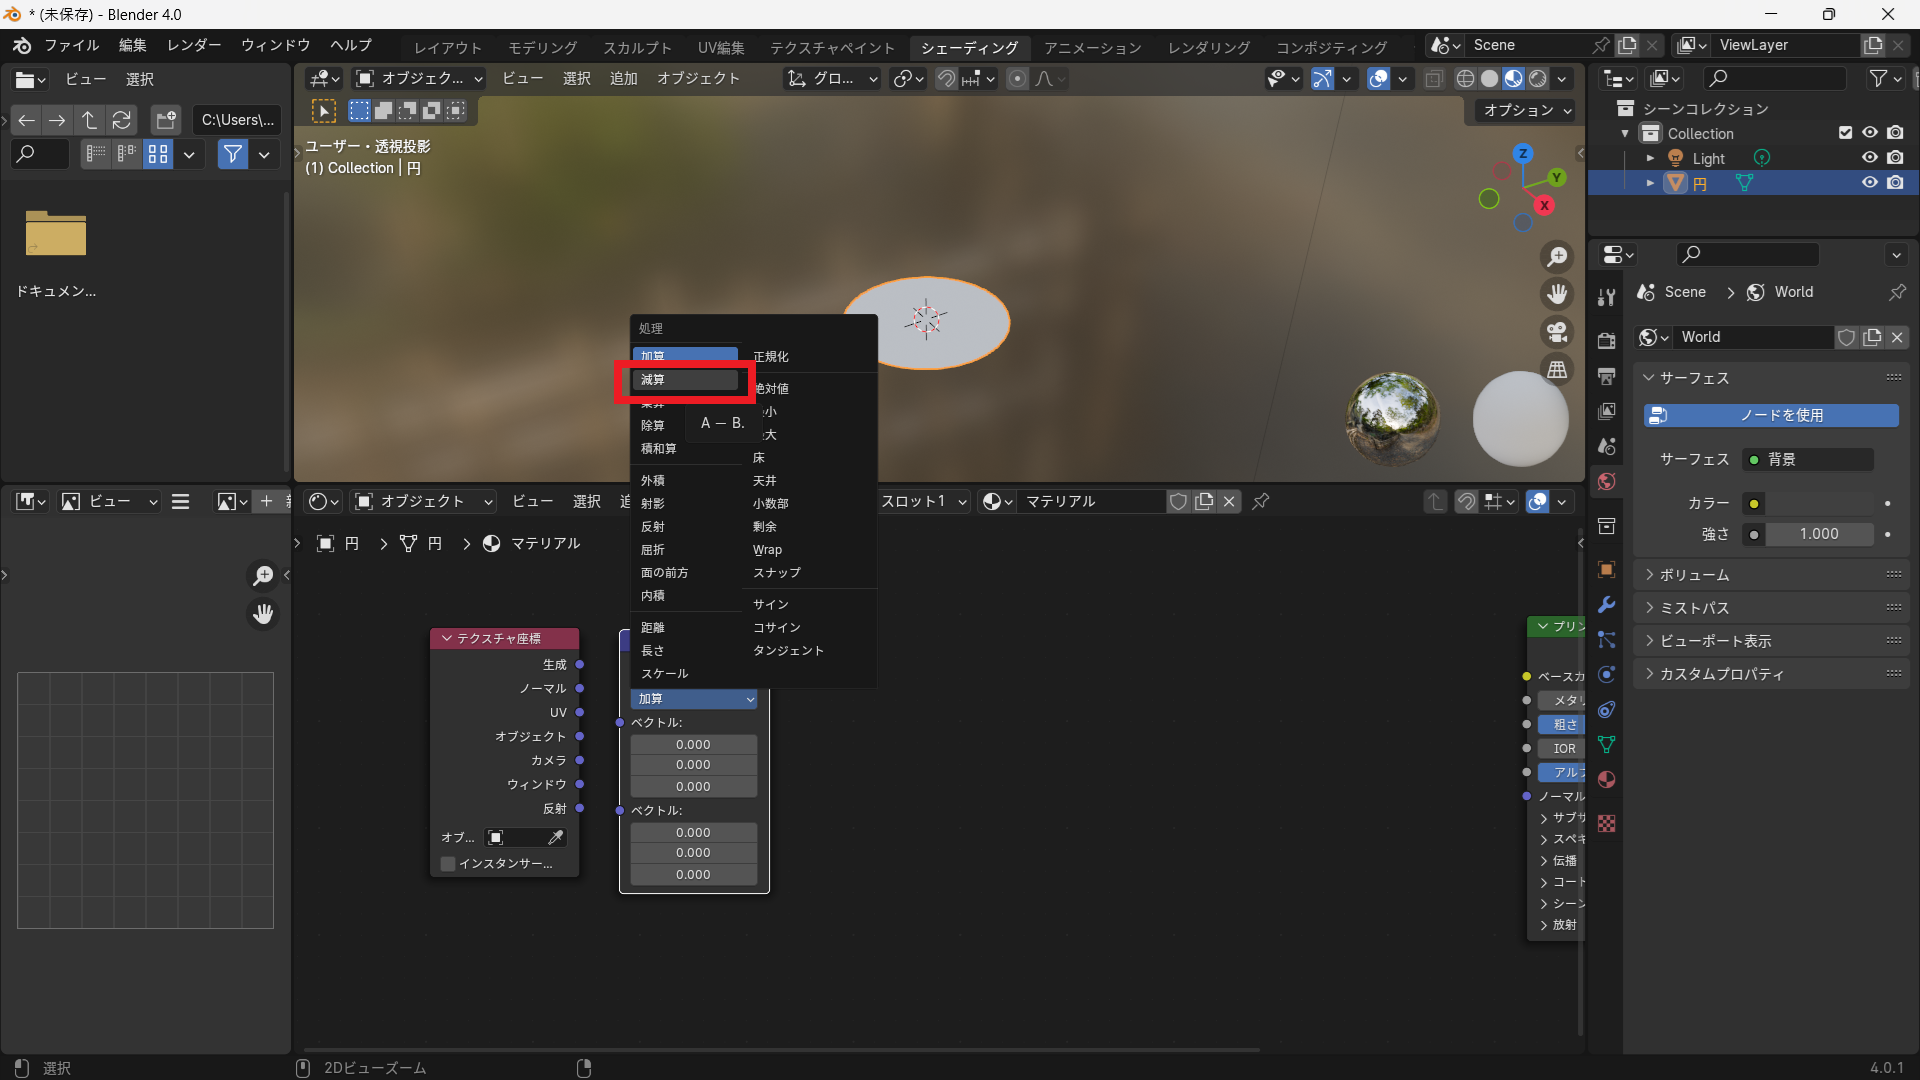Toggle camera view icon in viewport
The width and height of the screenshot is (1920, 1080).
tap(1557, 332)
